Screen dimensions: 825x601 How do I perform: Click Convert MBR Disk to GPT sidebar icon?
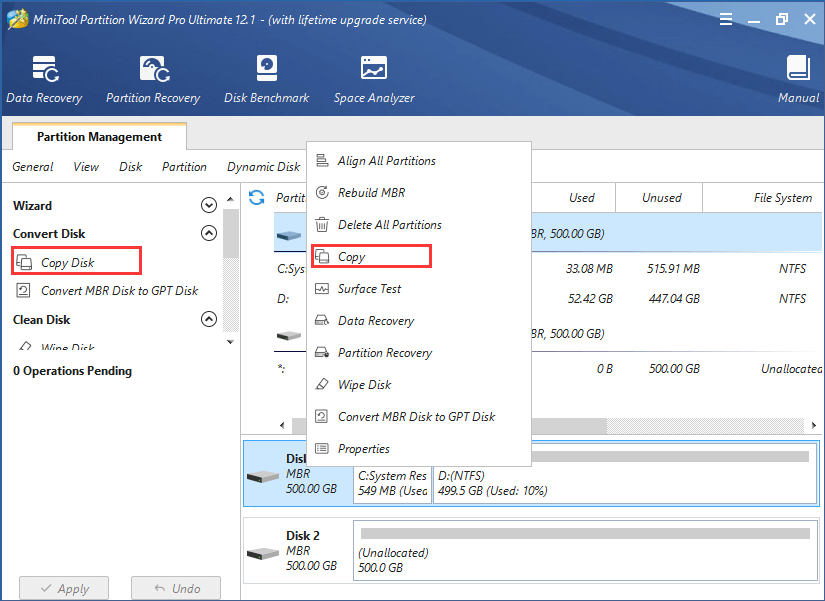pyautogui.click(x=24, y=291)
